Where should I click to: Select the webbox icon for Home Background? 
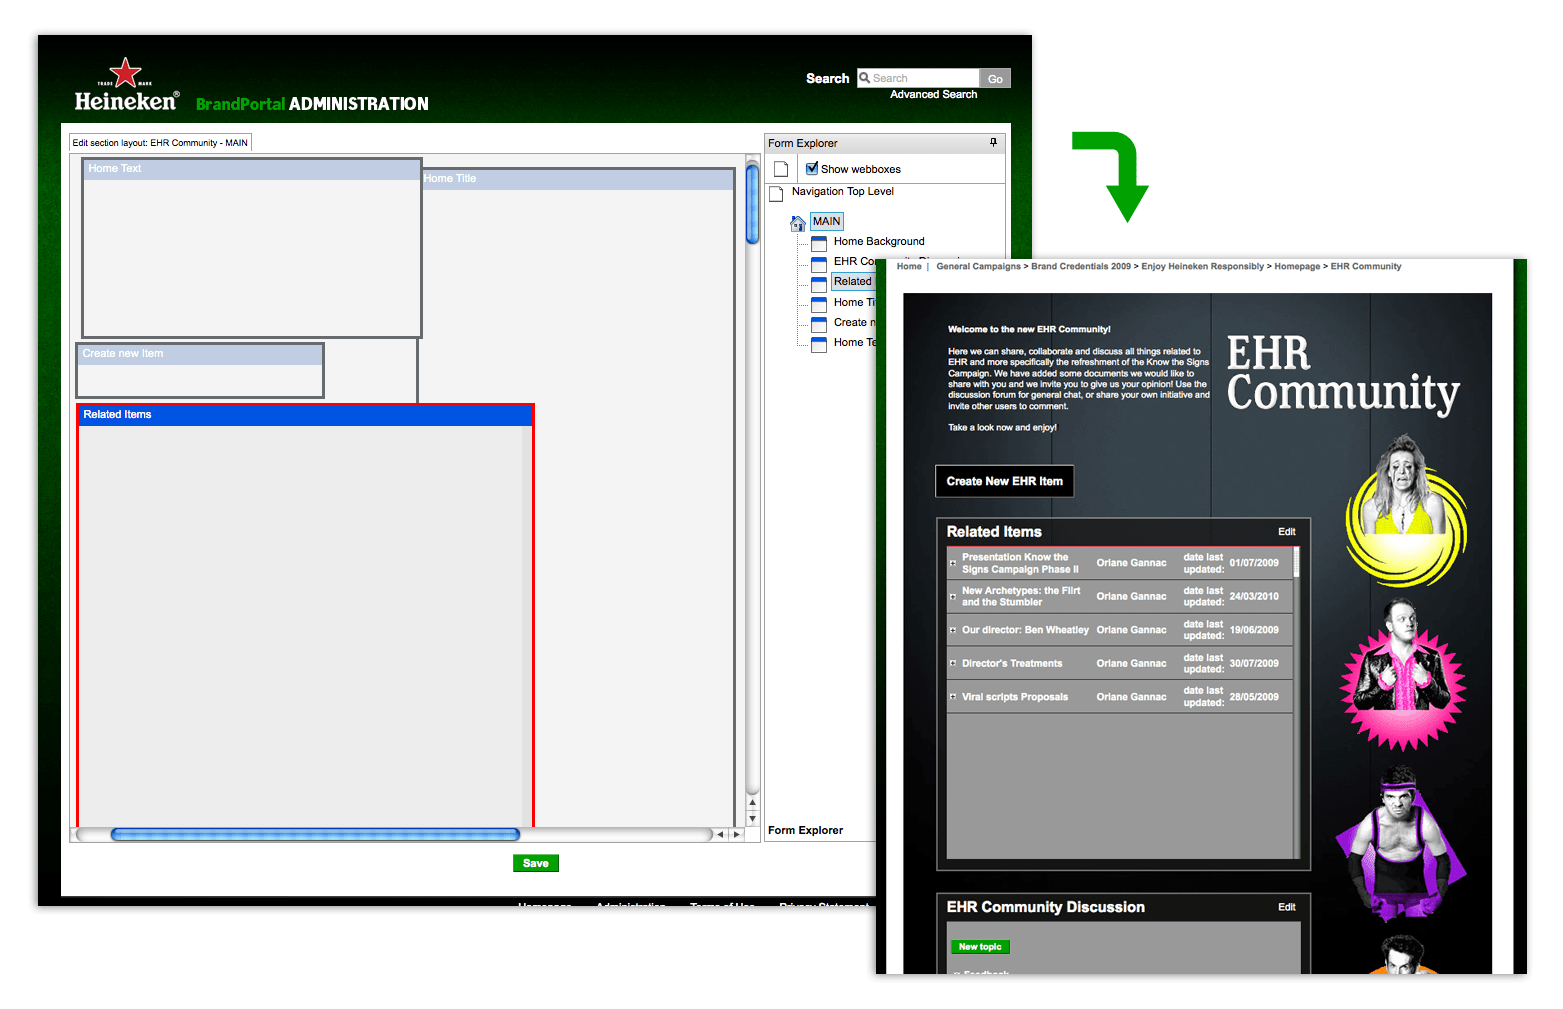tap(819, 243)
